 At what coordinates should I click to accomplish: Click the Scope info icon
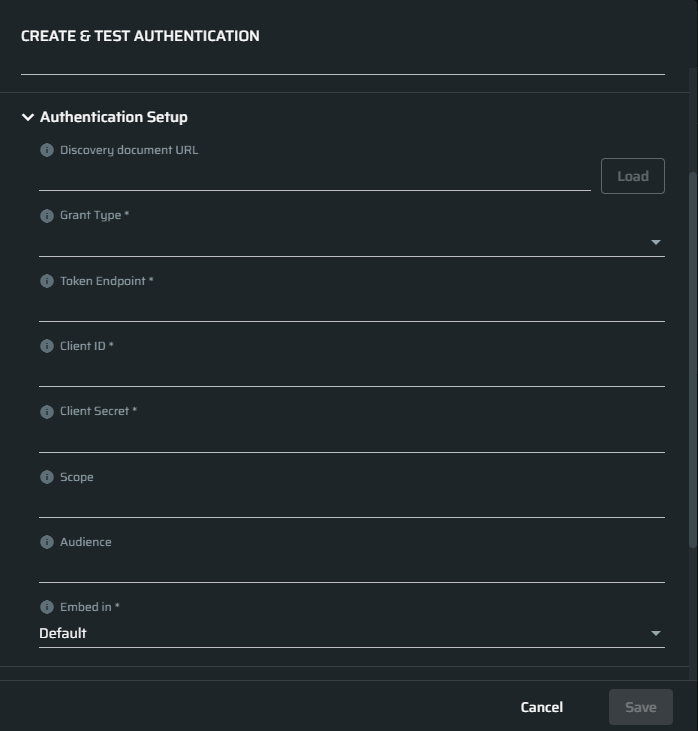pos(47,477)
